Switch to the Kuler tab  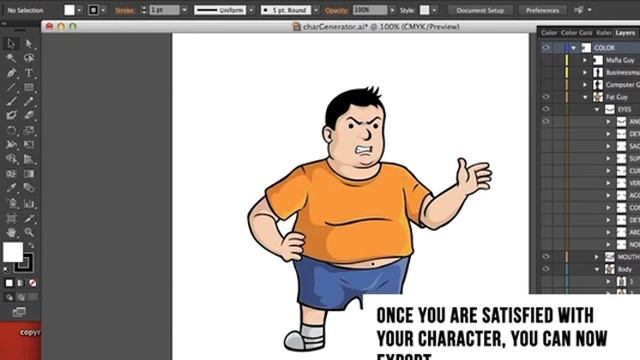(x=604, y=33)
